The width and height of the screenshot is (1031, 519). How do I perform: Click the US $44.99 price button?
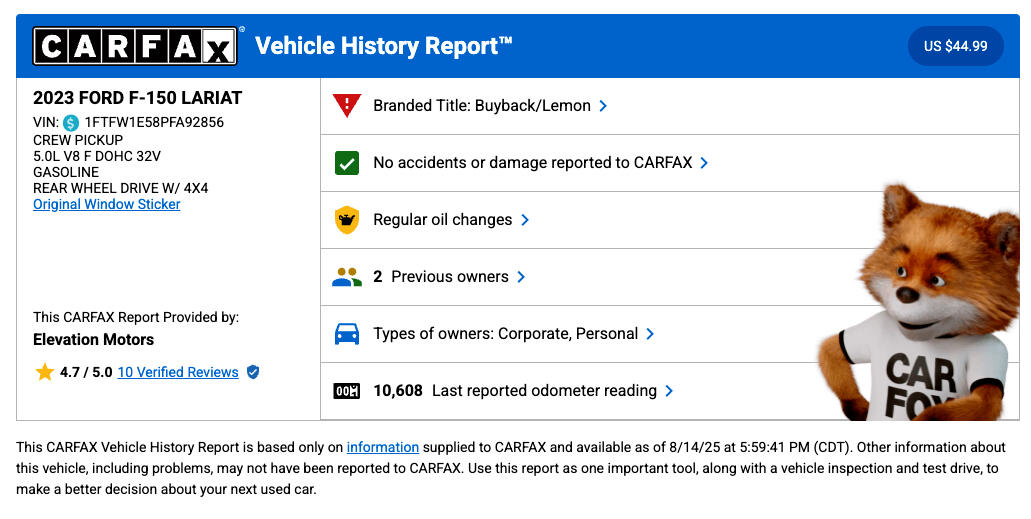pyautogui.click(x=955, y=46)
